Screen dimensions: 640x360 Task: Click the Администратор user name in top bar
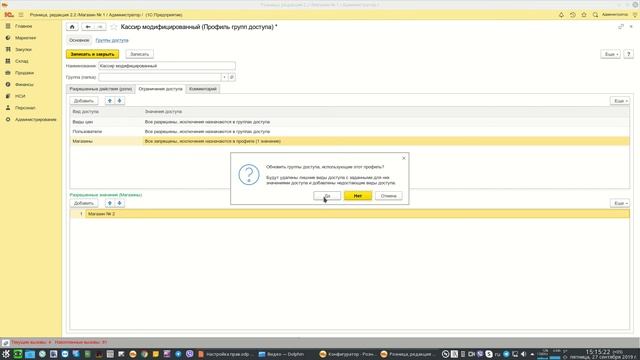coord(615,15)
